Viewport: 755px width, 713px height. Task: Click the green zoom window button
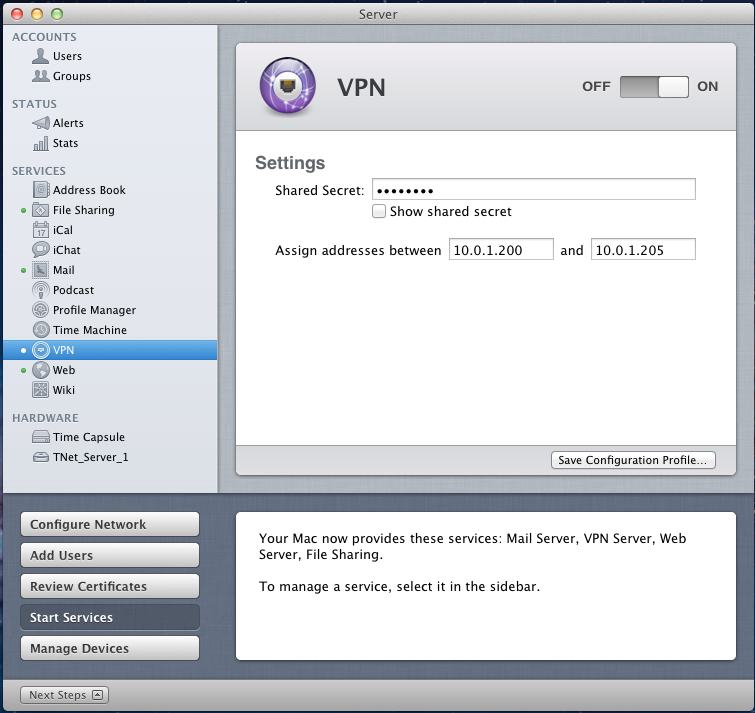[57, 14]
